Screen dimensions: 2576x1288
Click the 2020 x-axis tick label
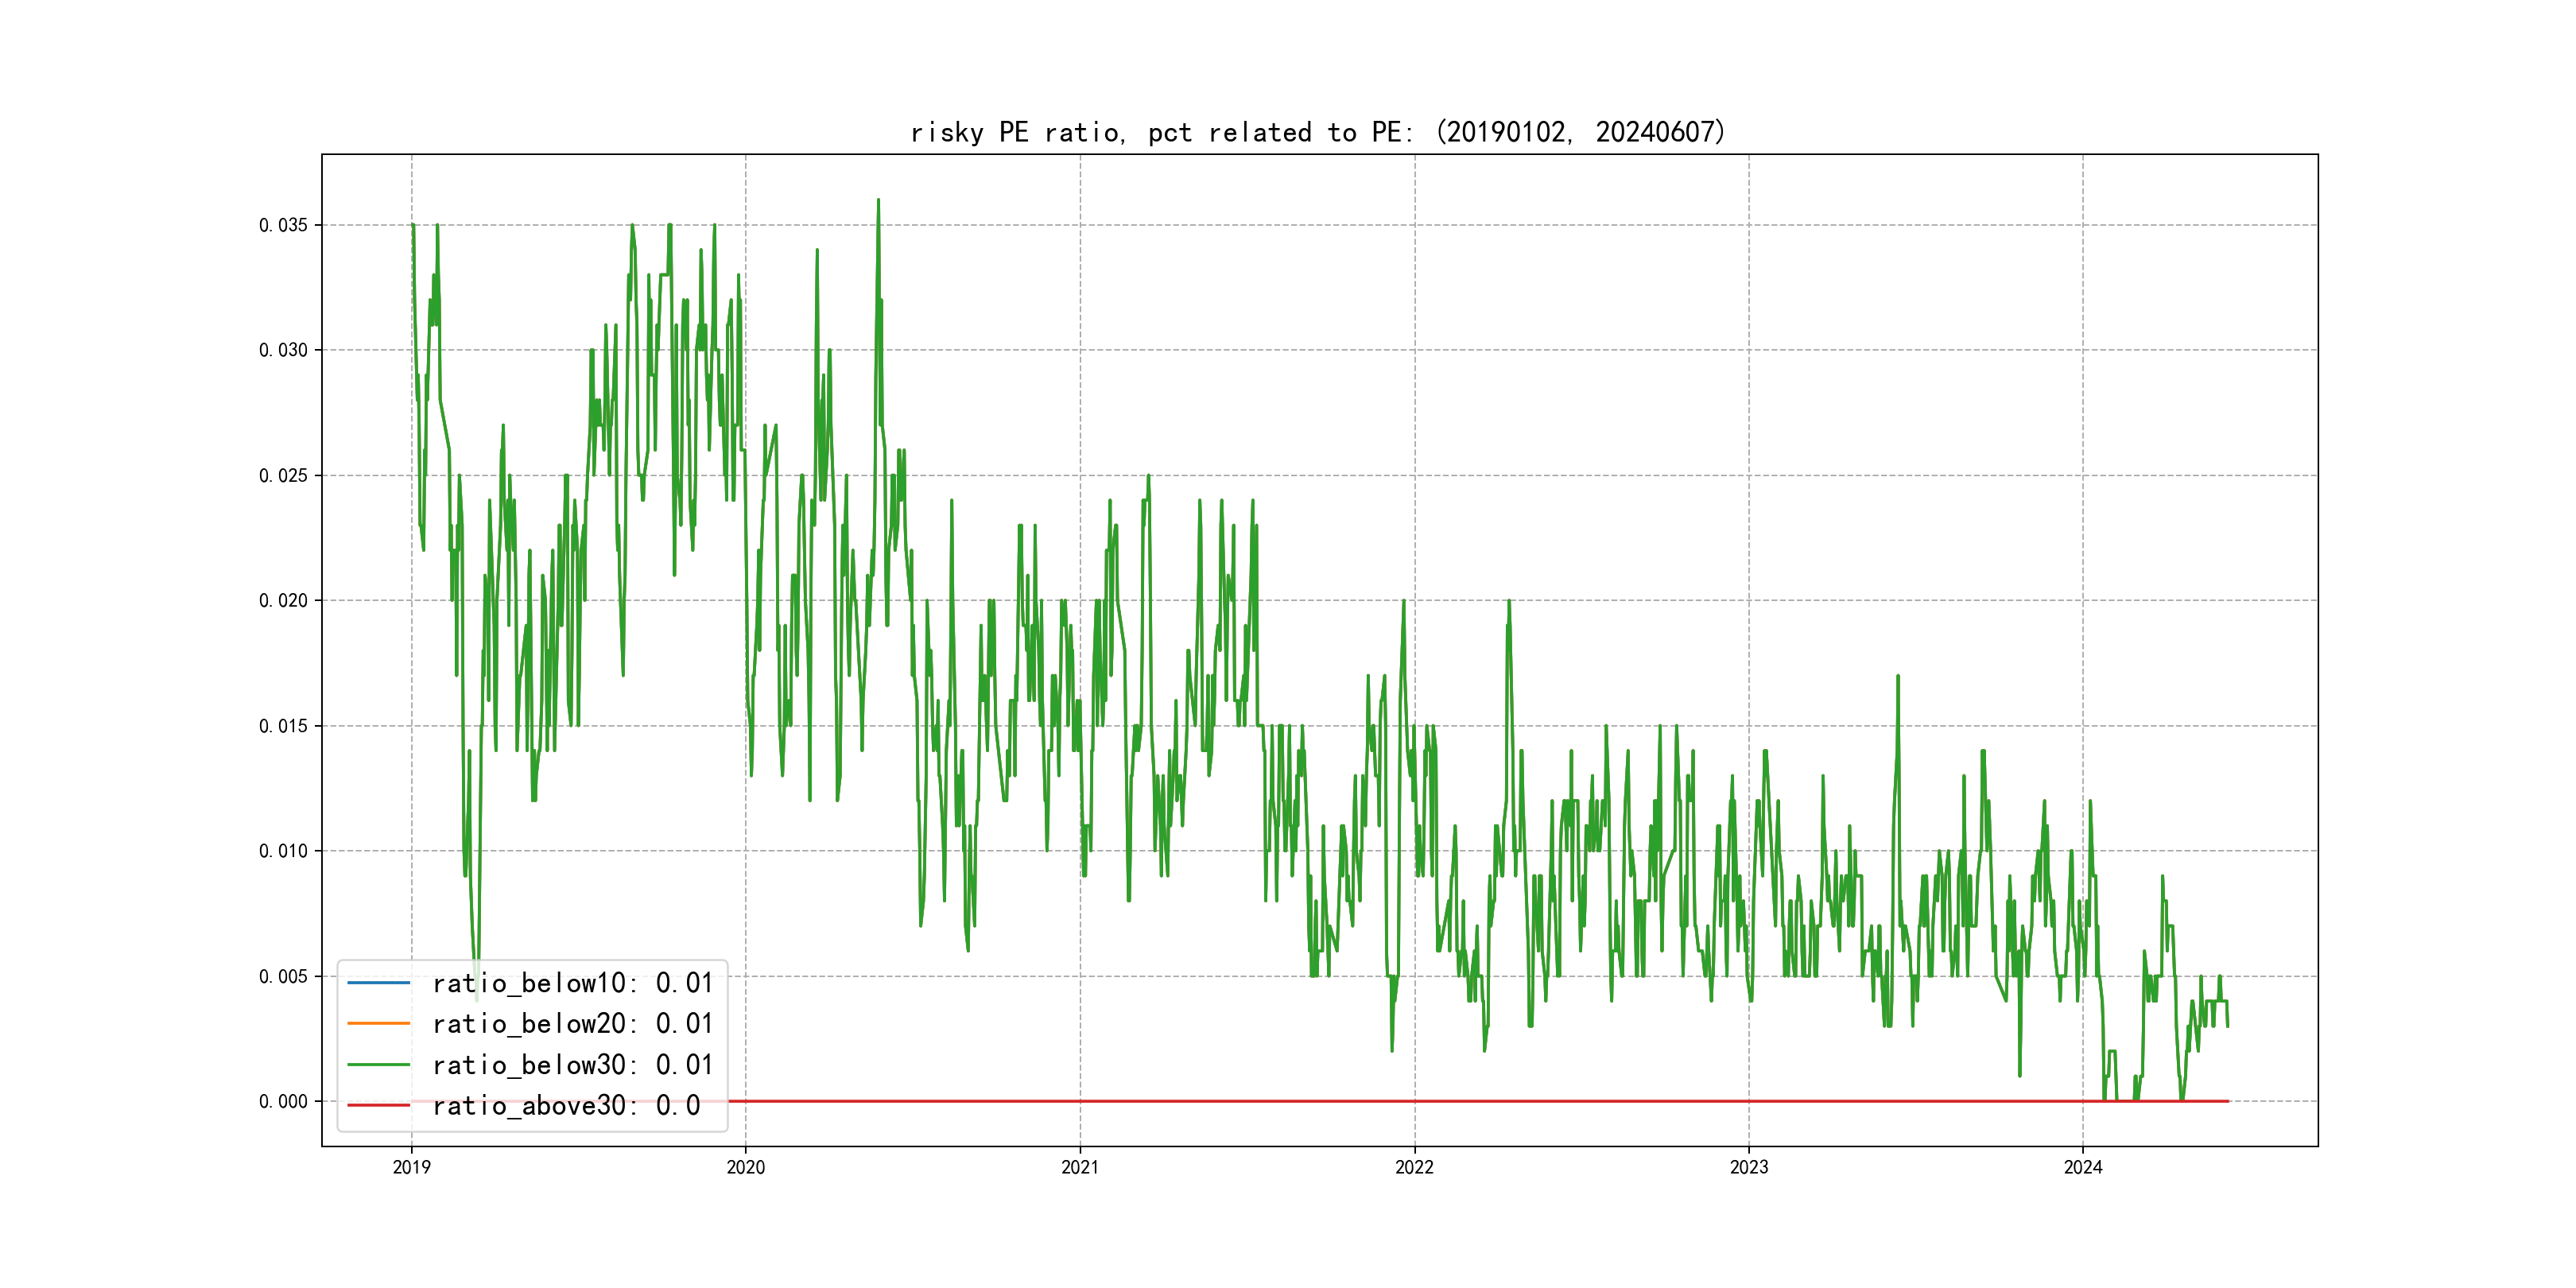[745, 1167]
